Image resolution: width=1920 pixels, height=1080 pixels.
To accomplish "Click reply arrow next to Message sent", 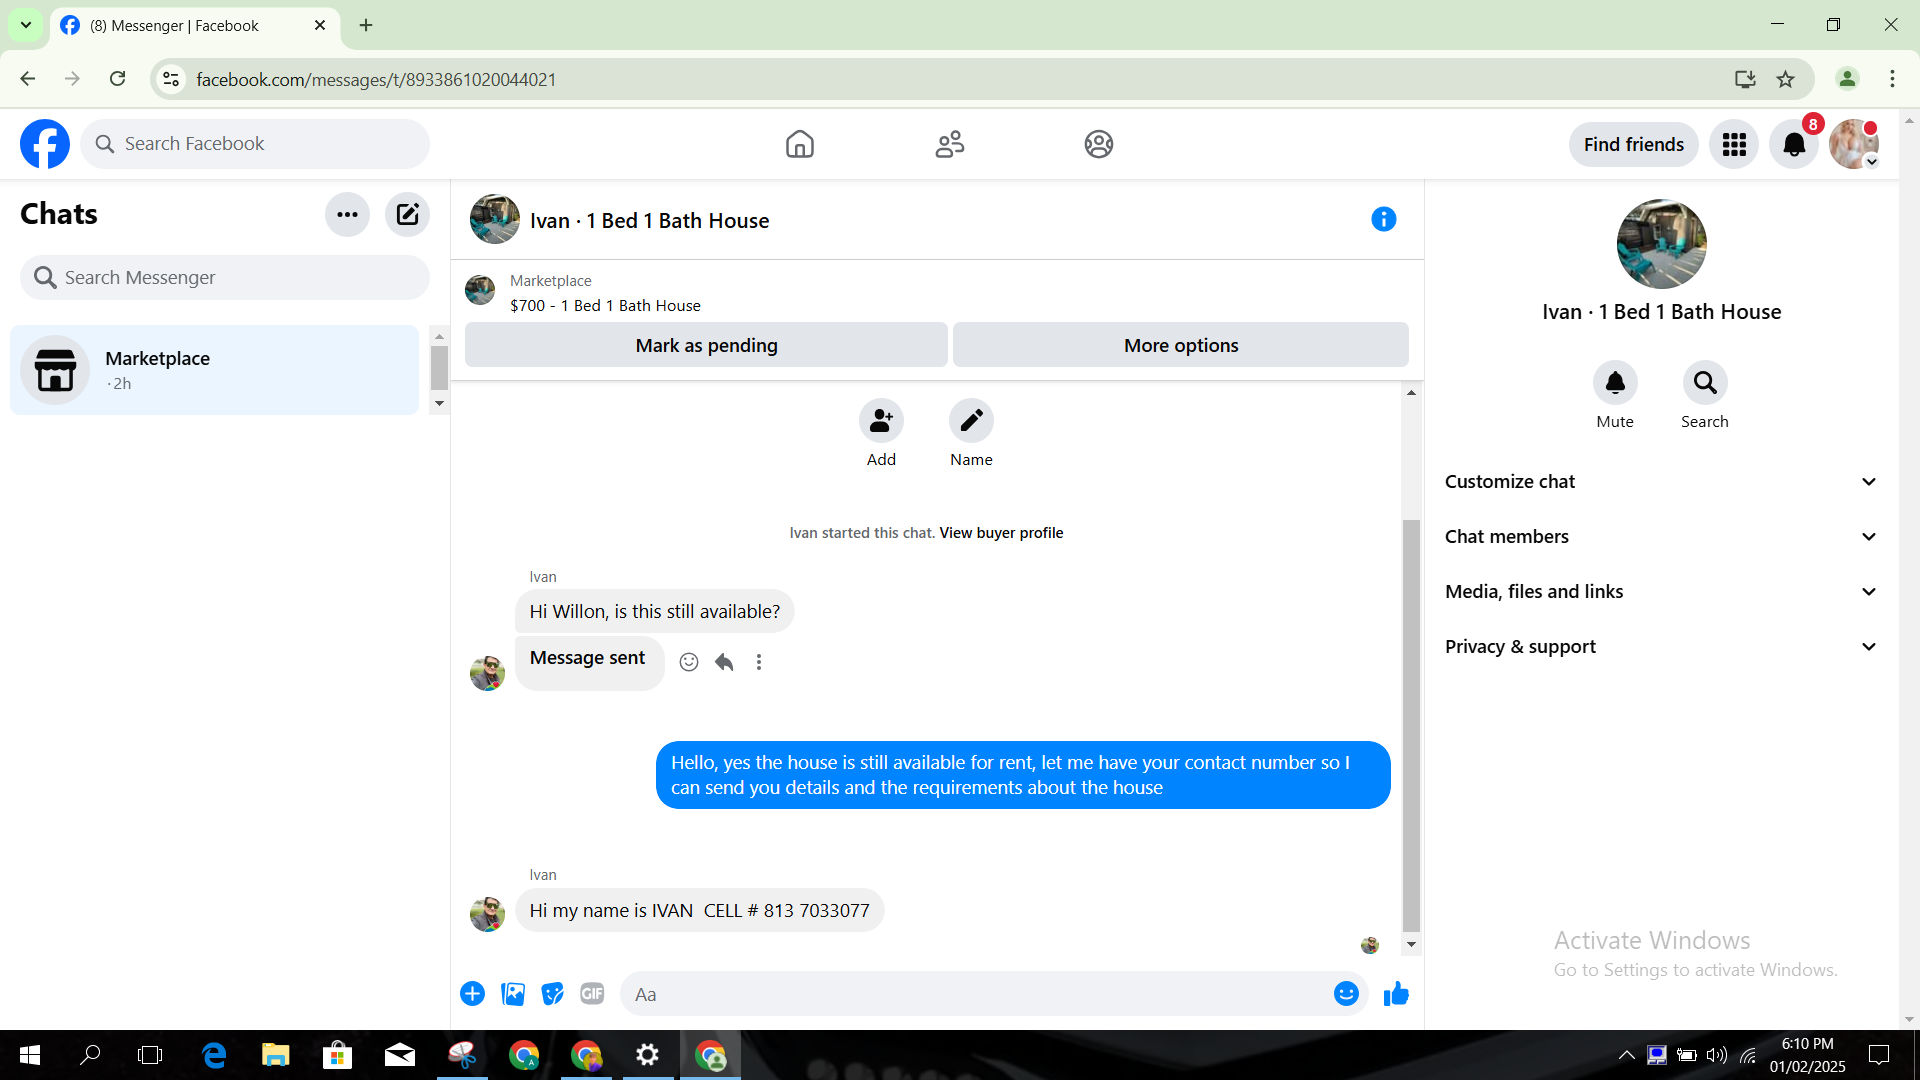I will (724, 662).
